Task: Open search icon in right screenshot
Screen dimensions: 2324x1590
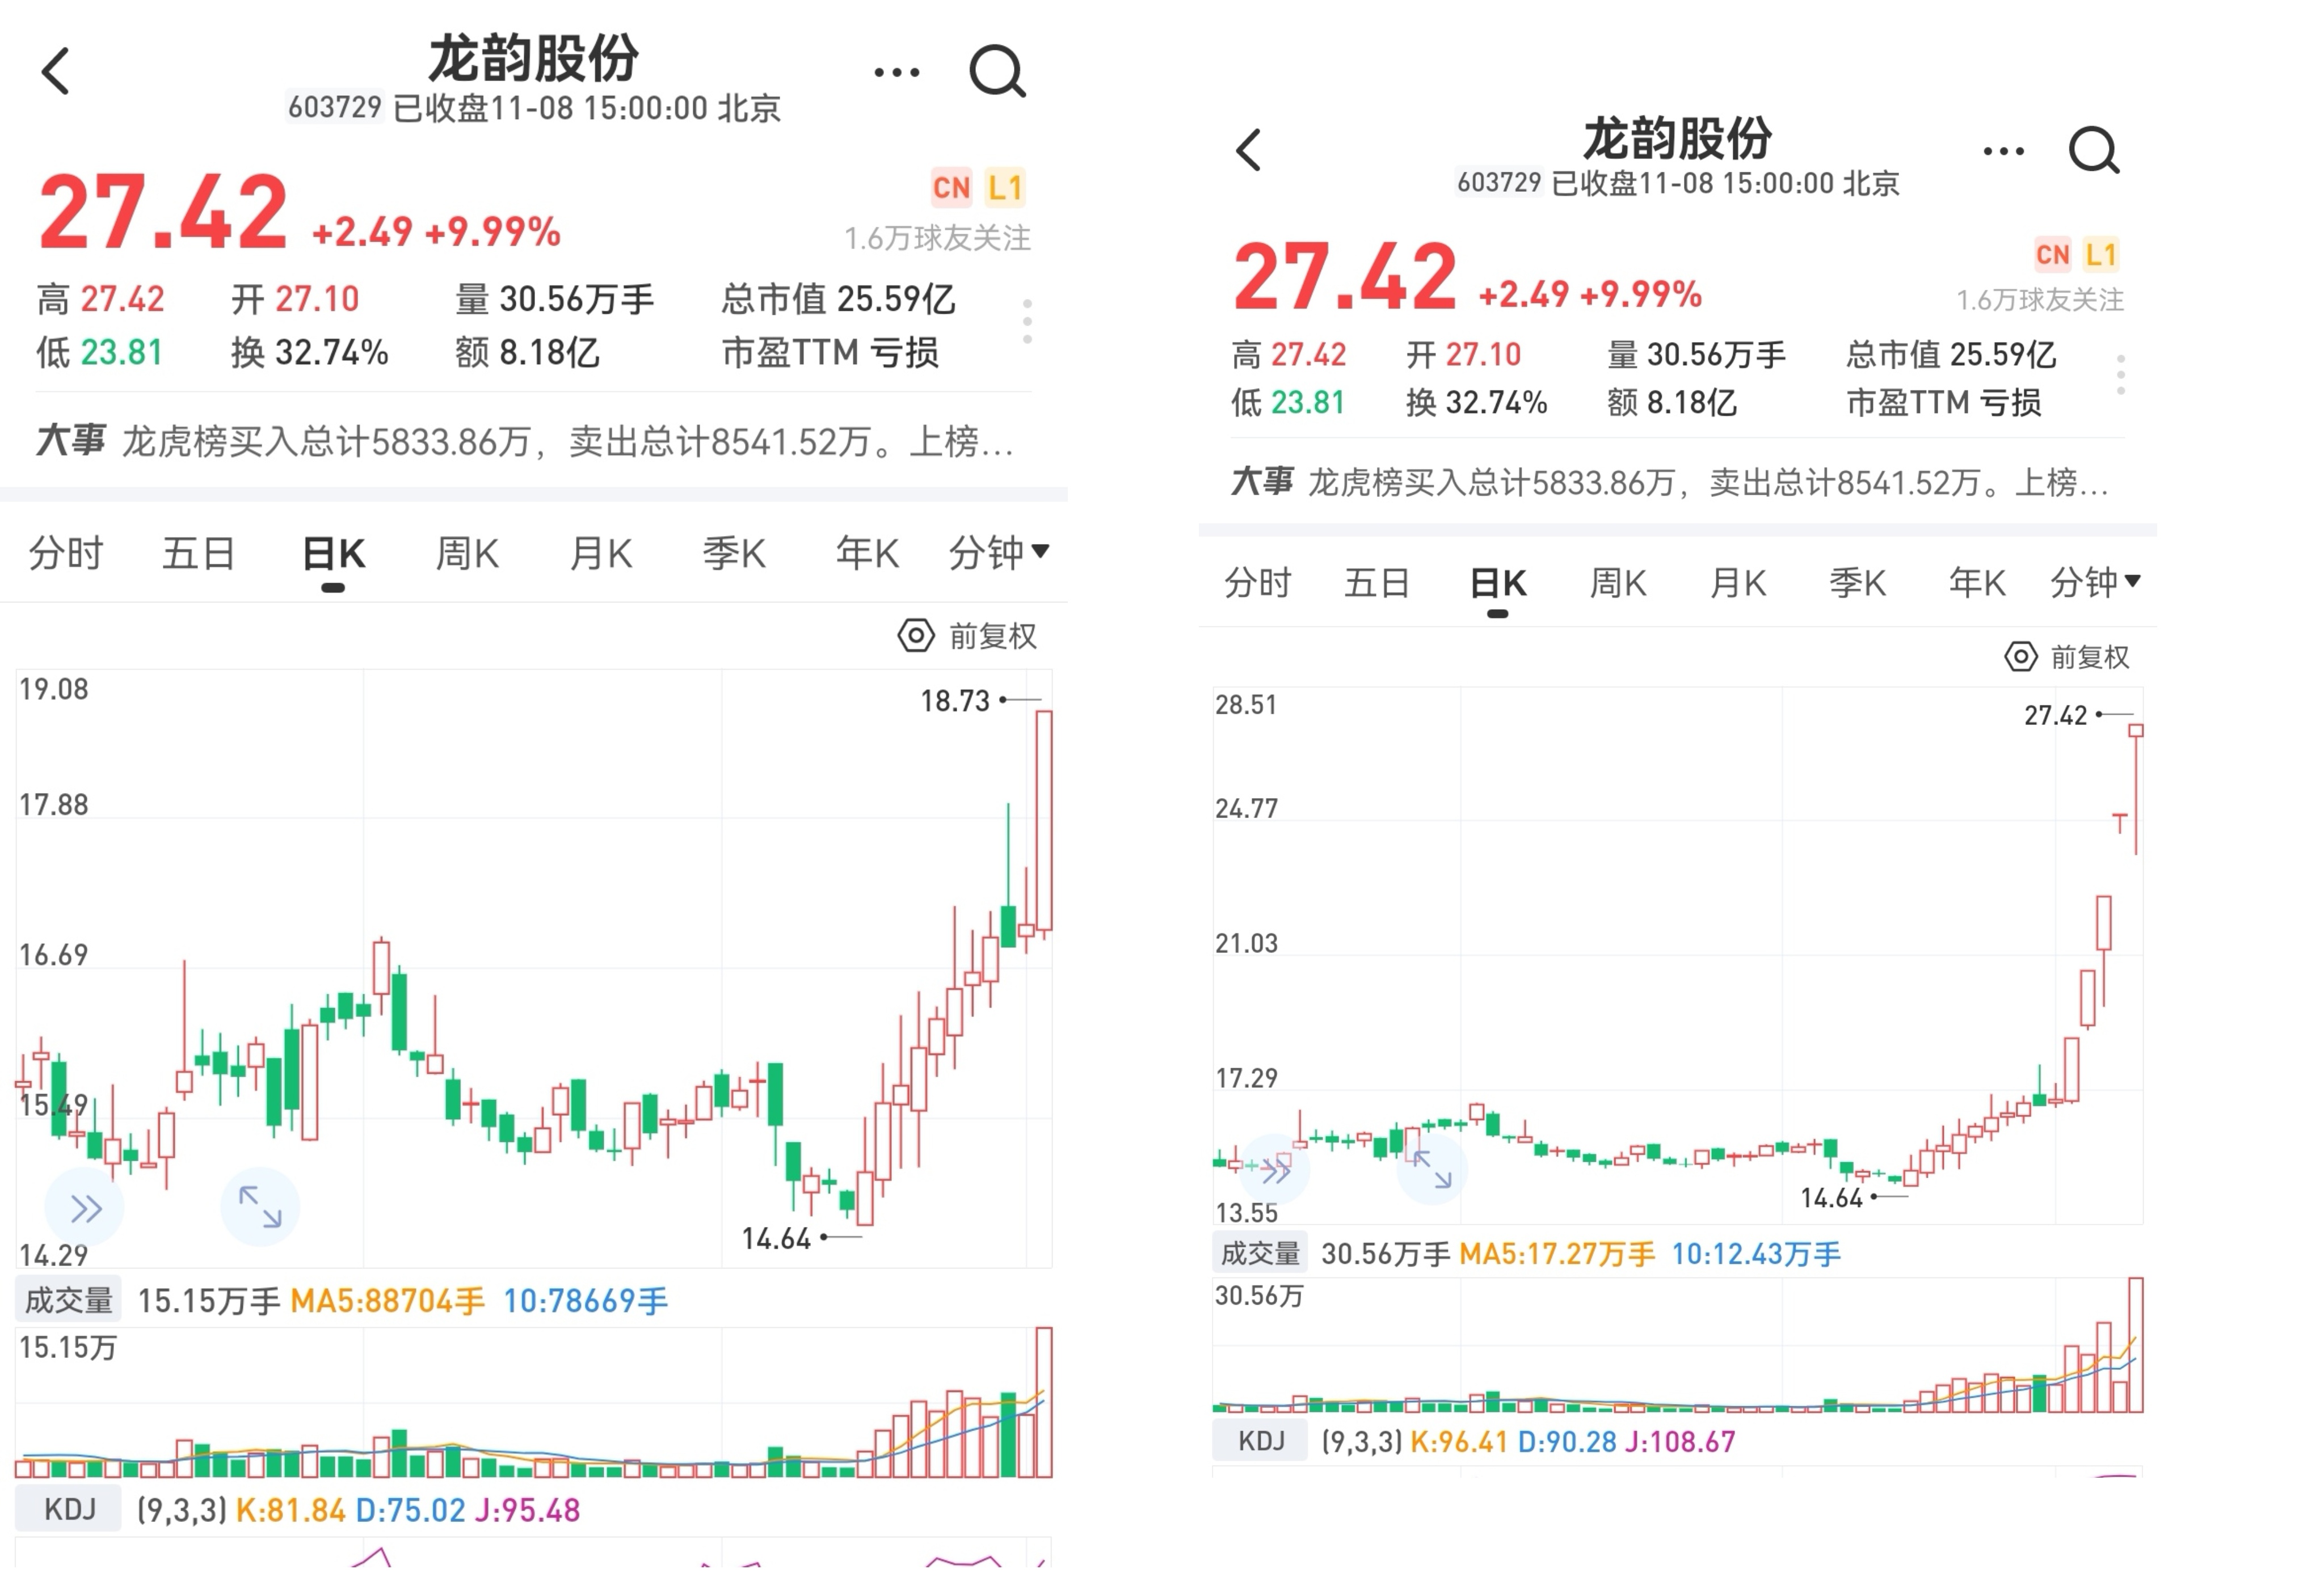Action: pyautogui.click(x=2093, y=151)
